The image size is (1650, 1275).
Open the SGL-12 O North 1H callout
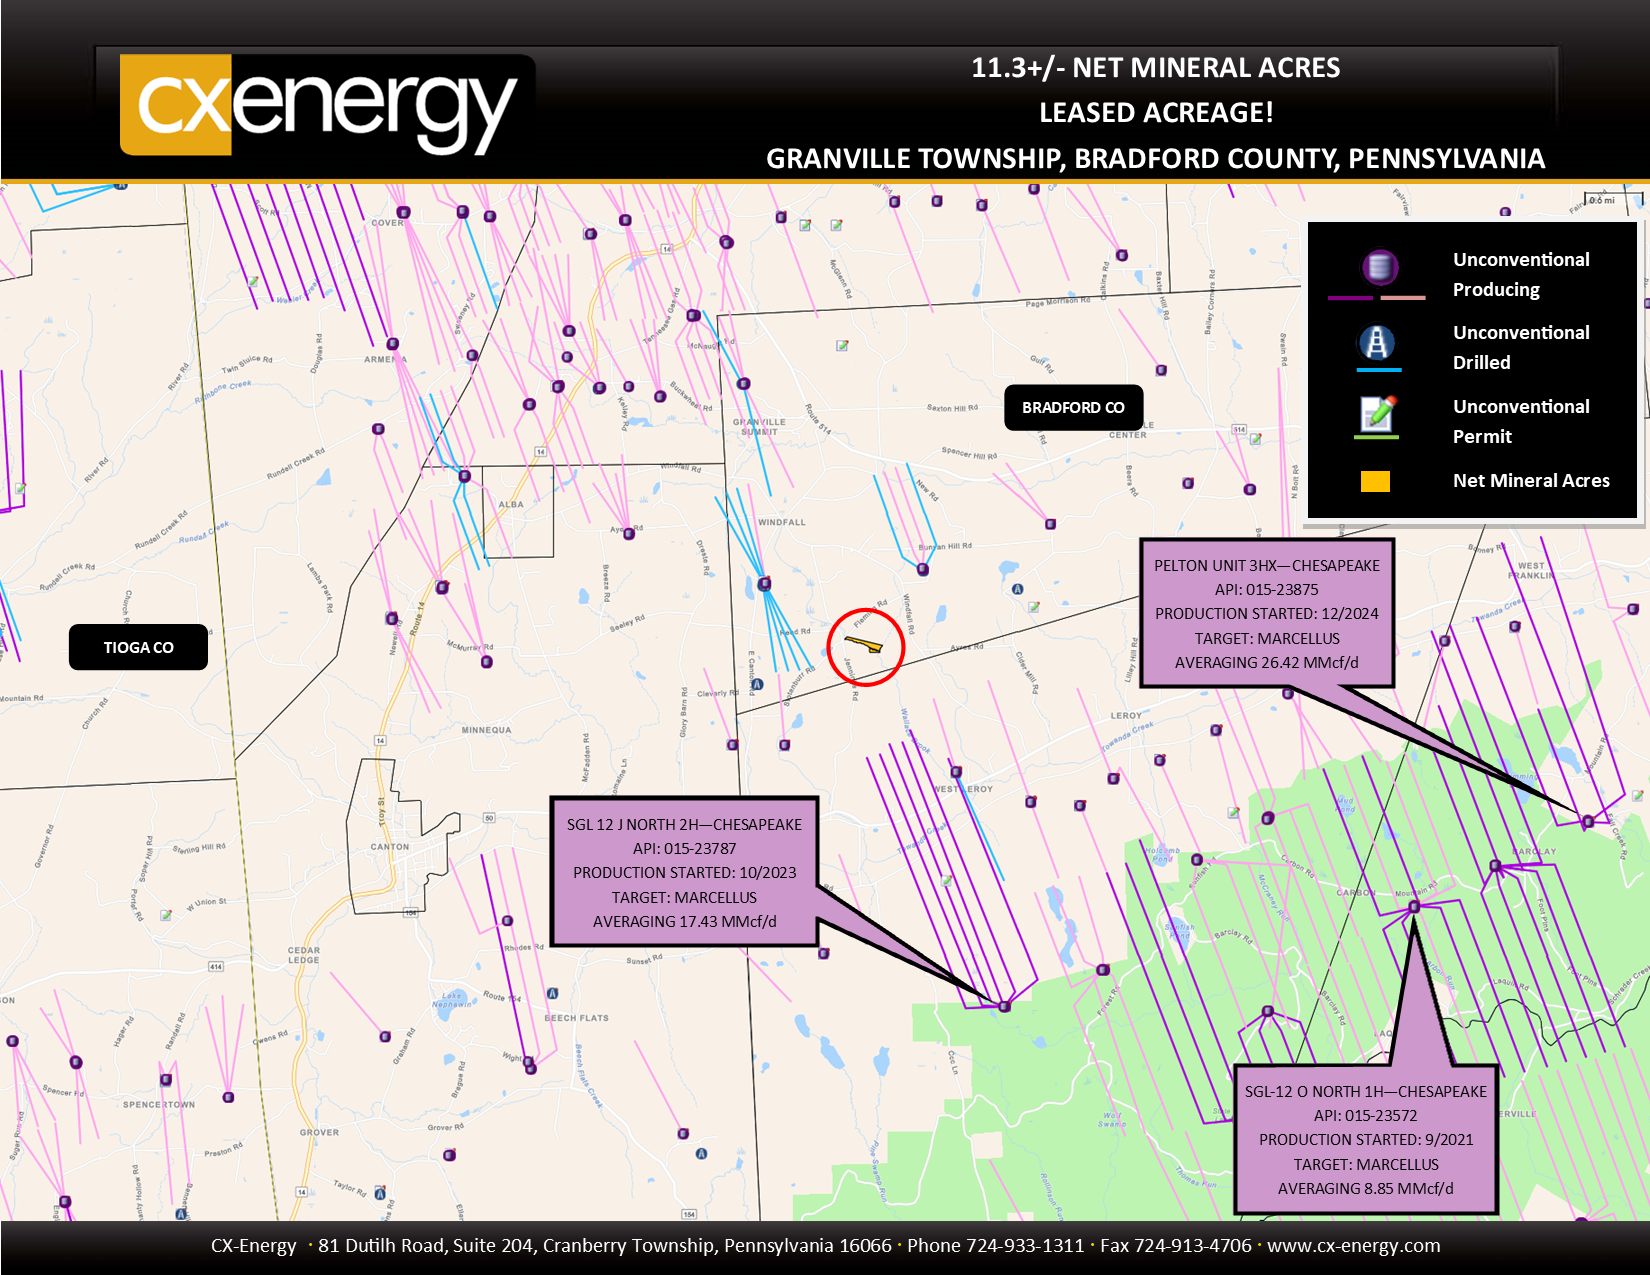tap(1366, 1139)
